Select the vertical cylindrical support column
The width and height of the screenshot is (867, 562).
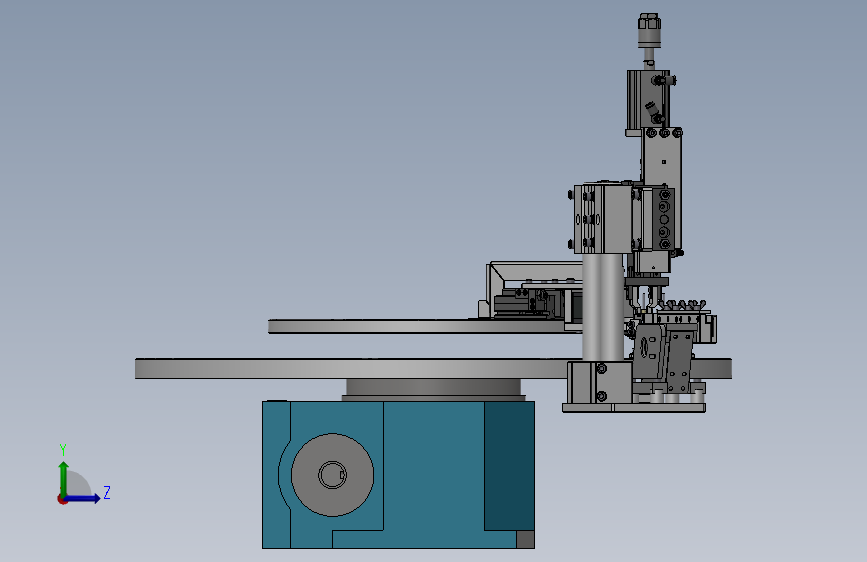point(603,308)
